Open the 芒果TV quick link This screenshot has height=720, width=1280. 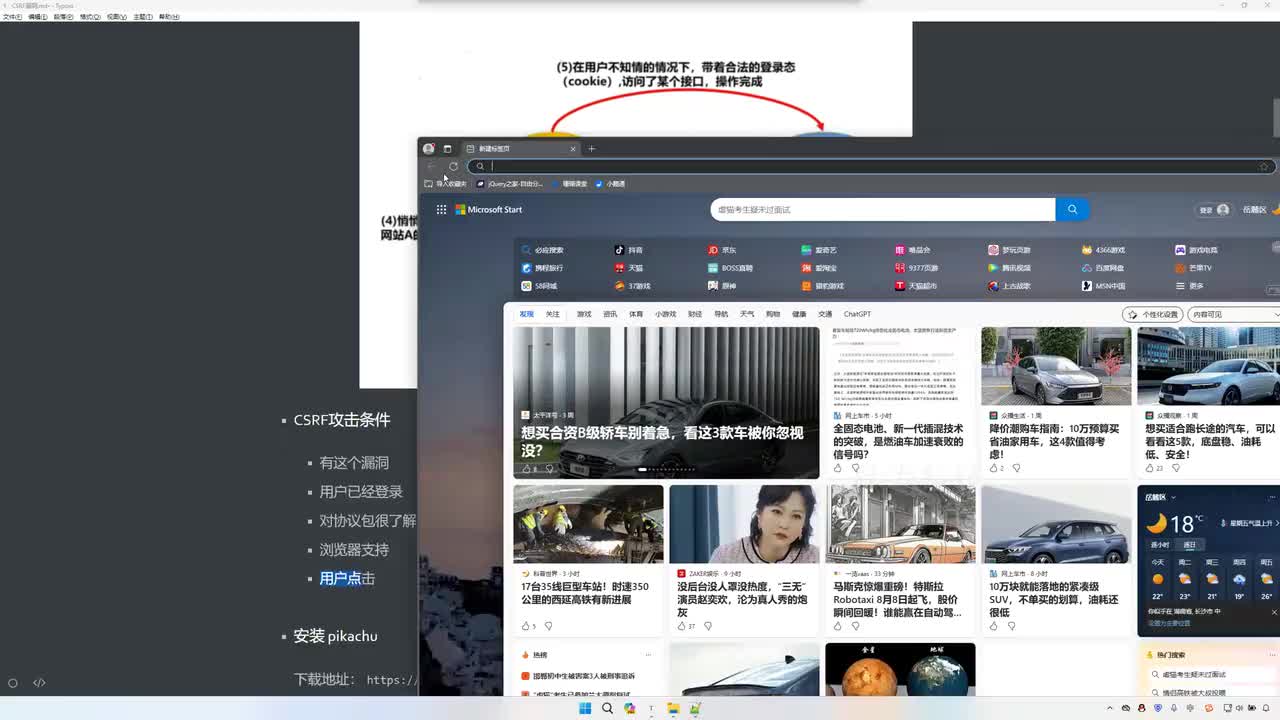pyautogui.click(x=1194, y=268)
